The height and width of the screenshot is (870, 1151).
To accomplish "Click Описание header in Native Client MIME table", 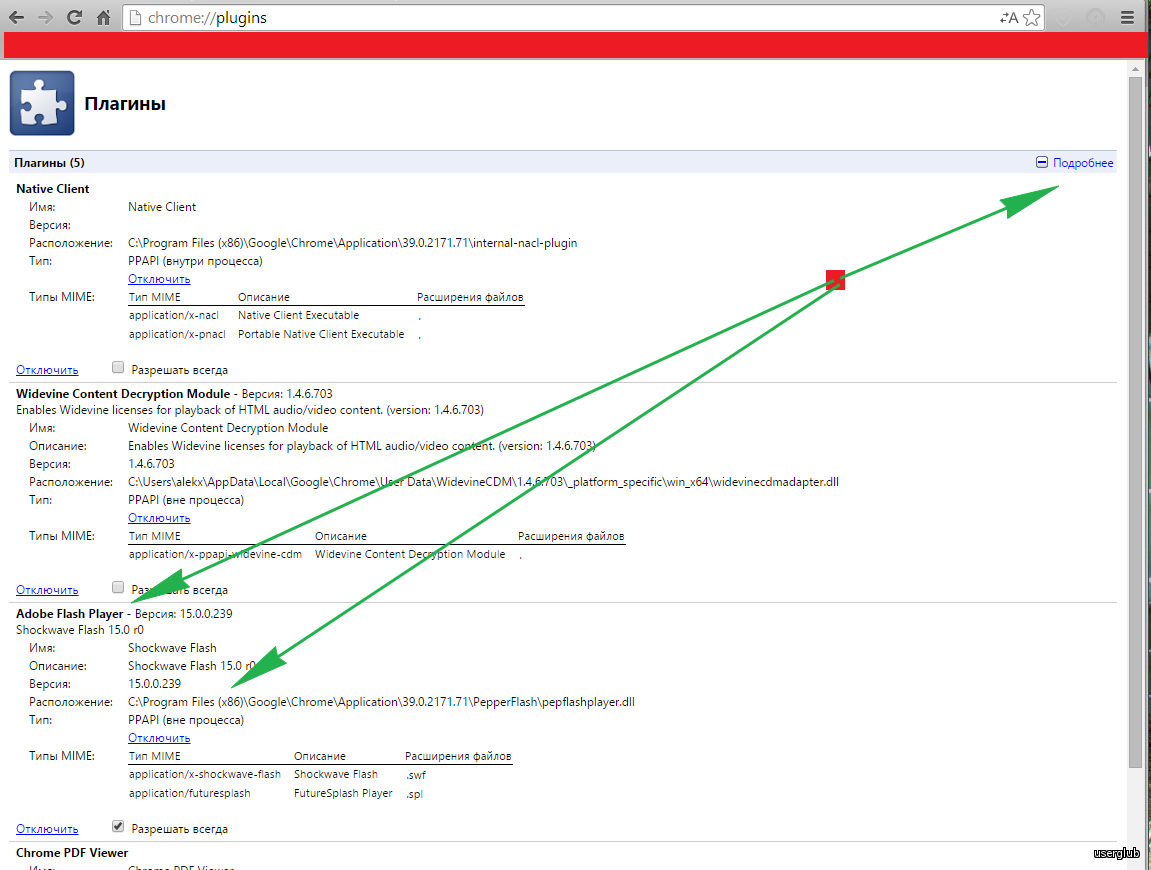I will click(264, 297).
